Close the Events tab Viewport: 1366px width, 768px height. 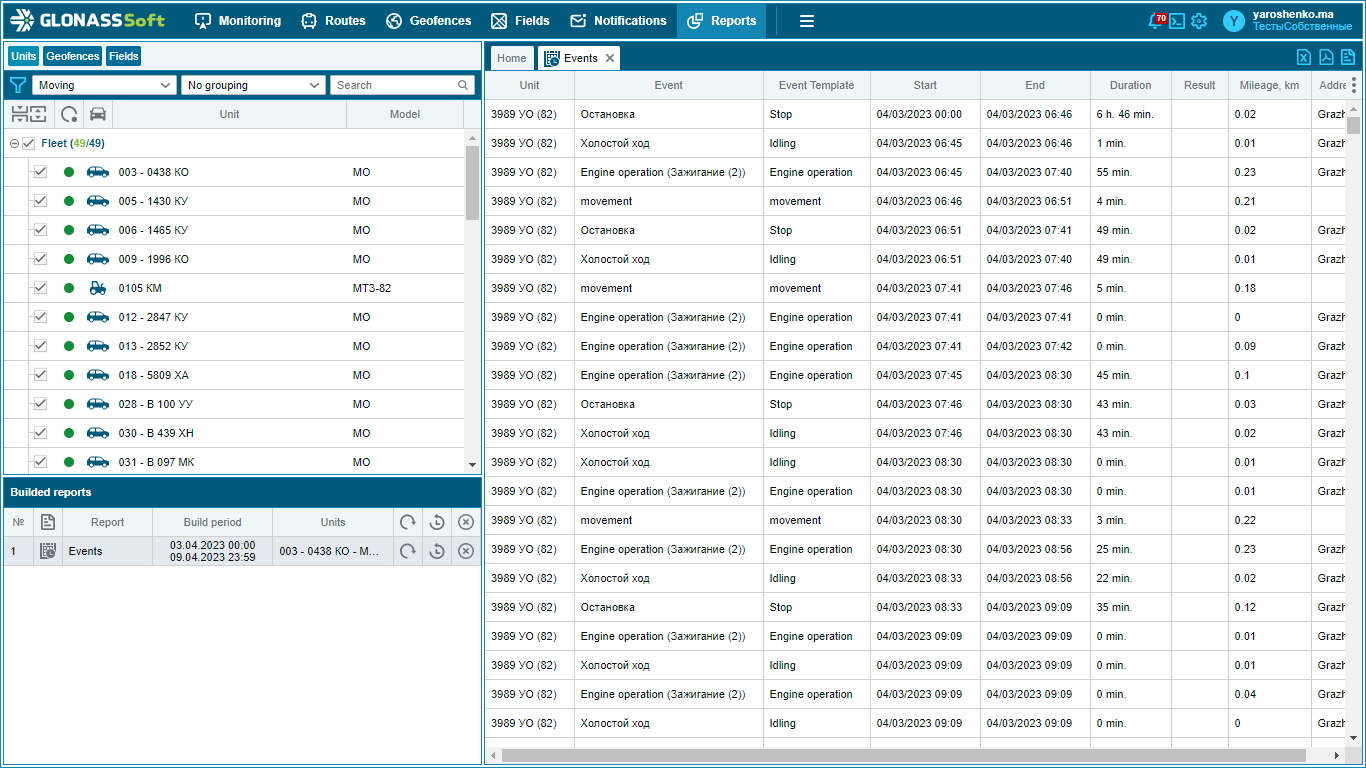pyautogui.click(x=610, y=58)
